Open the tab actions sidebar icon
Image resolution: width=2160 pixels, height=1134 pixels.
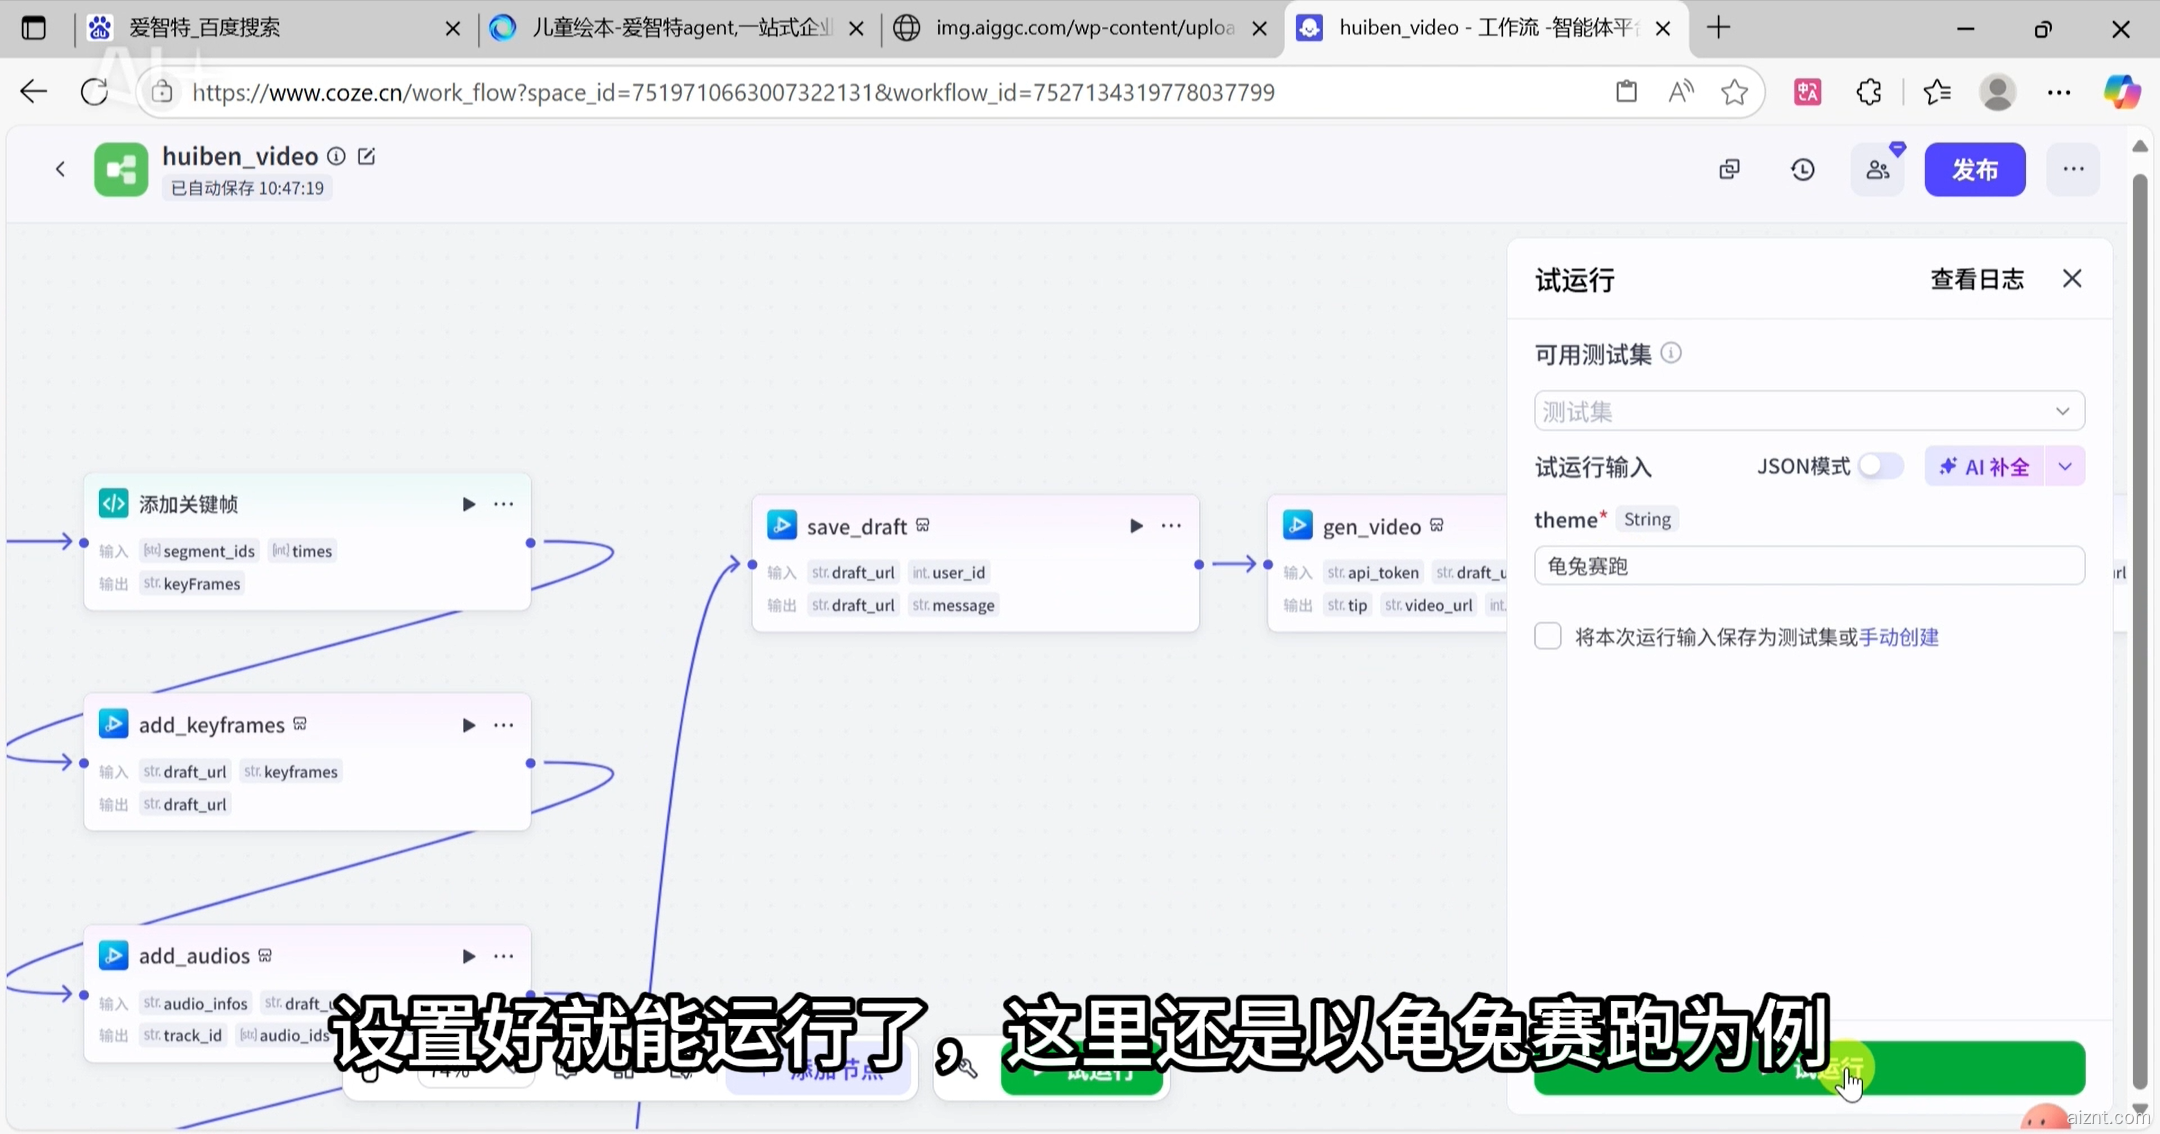click(x=33, y=28)
